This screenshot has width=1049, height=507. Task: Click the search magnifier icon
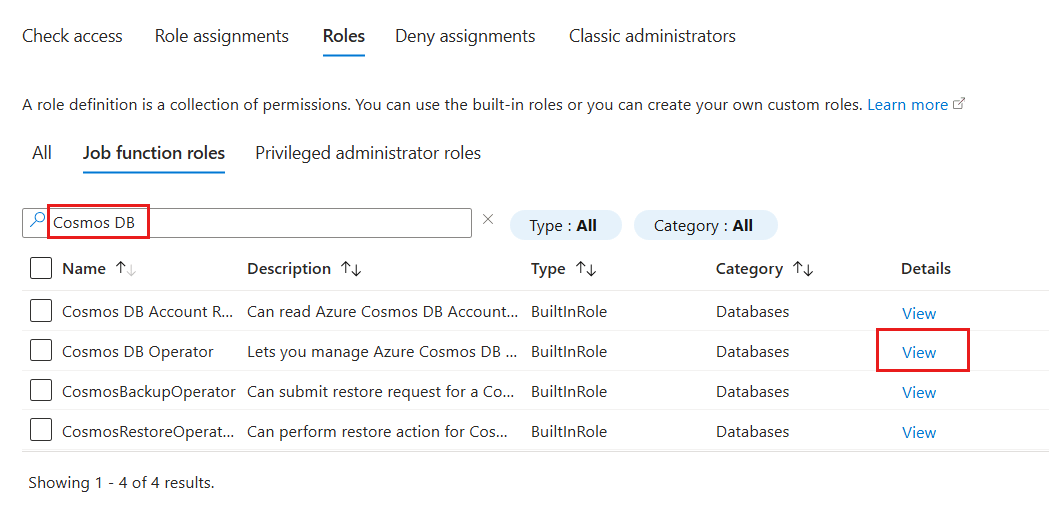click(37, 223)
